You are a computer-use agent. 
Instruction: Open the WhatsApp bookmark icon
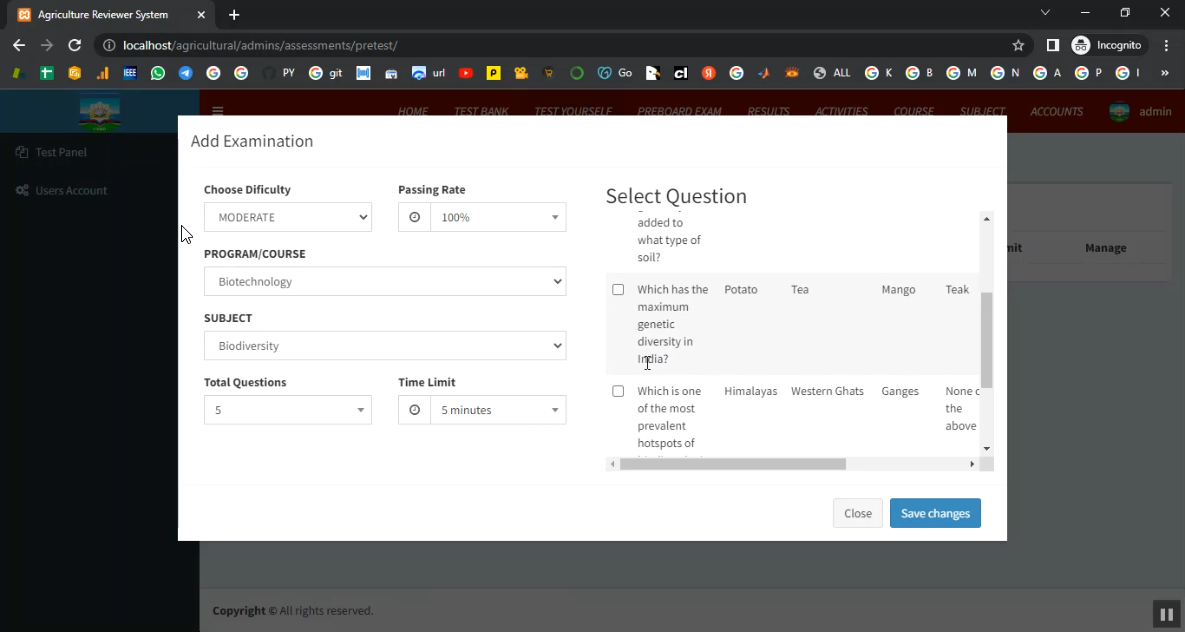tap(158, 73)
